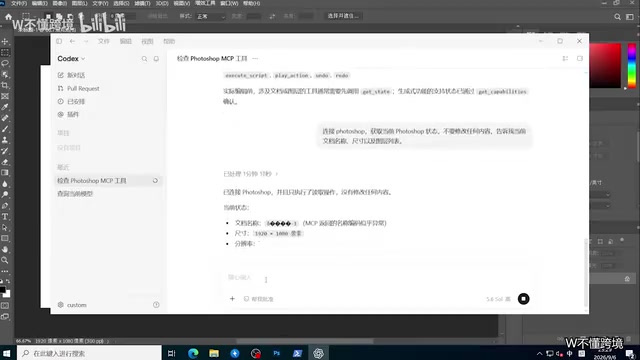The height and width of the screenshot is (360, 640).
Task: Open the more options ellipsis beside chat title
Action: pyautogui.click(x=255, y=58)
